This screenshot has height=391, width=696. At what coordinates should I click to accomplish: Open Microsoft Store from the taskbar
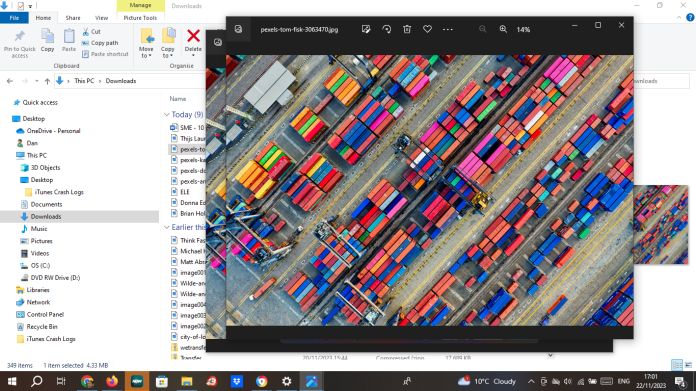pos(162,381)
